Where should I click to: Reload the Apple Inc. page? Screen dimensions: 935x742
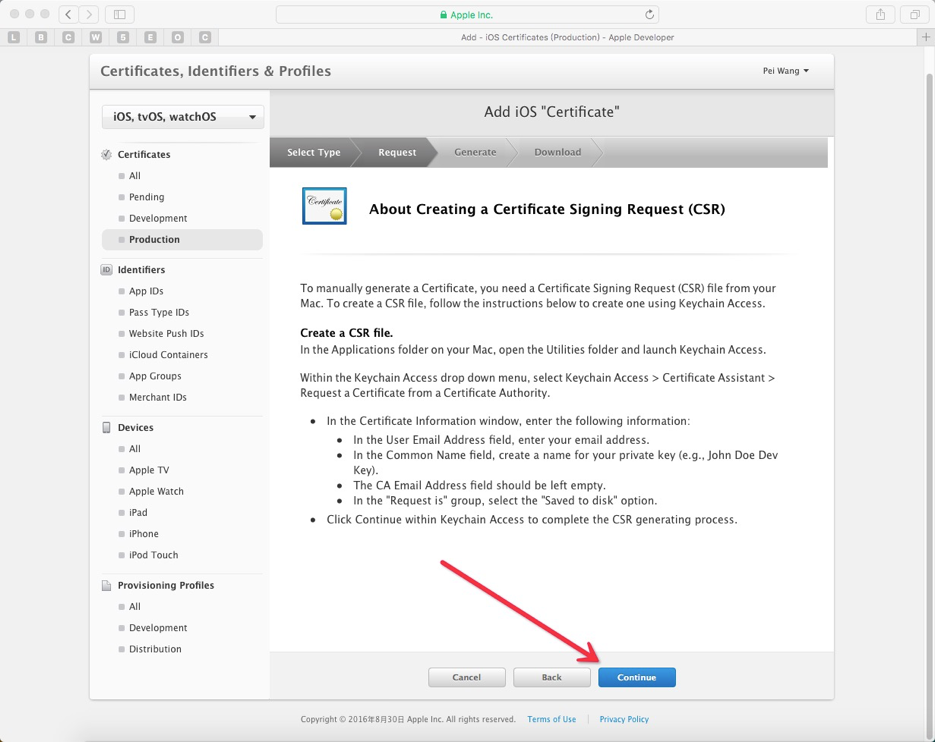tap(649, 14)
